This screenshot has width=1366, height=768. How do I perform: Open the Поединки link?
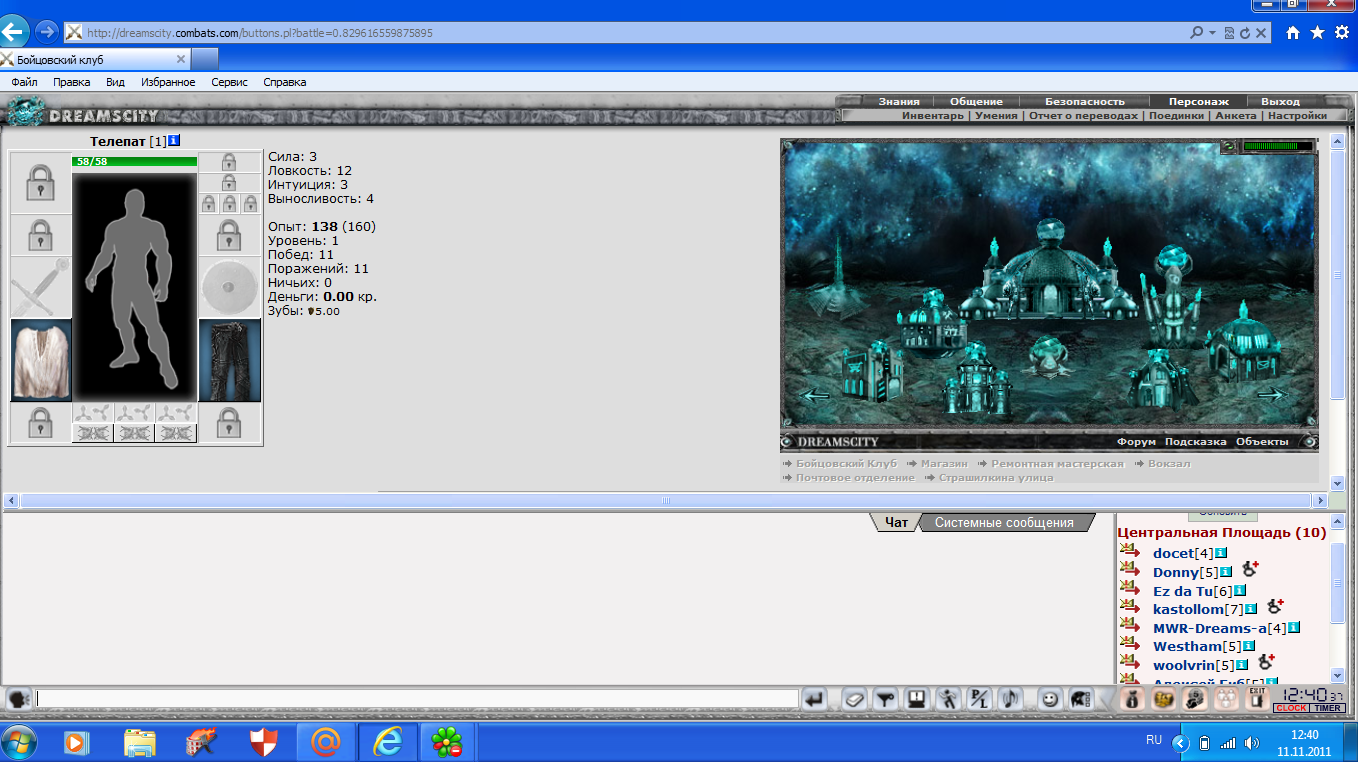[x=1176, y=115]
